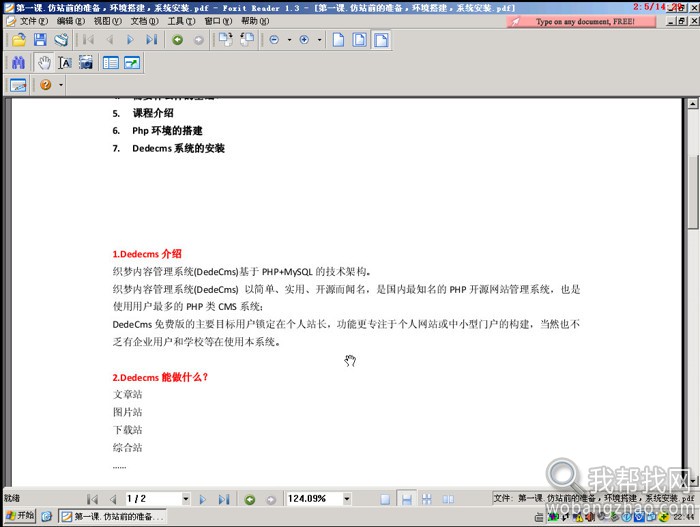Open the 窗口 menu
The height and width of the screenshot is (527, 700).
tap(218, 21)
